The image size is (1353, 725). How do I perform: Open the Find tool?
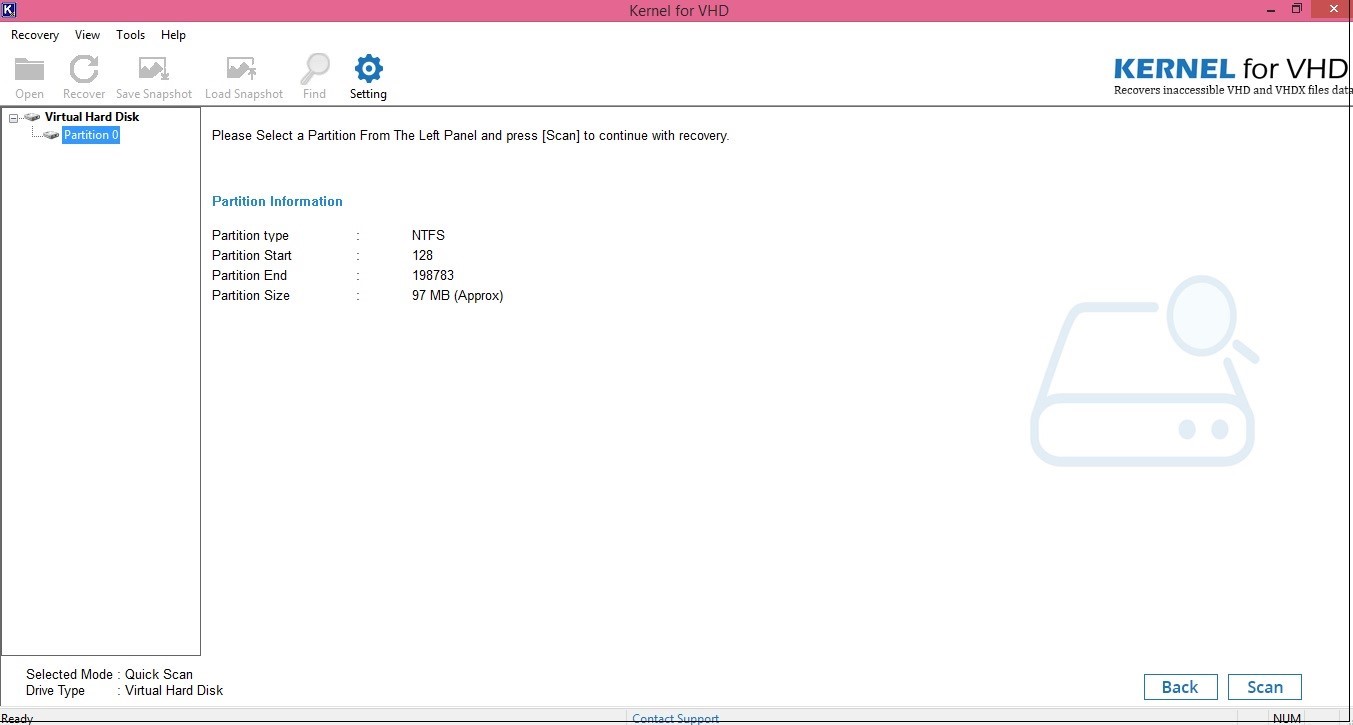click(x=314, y=68)
